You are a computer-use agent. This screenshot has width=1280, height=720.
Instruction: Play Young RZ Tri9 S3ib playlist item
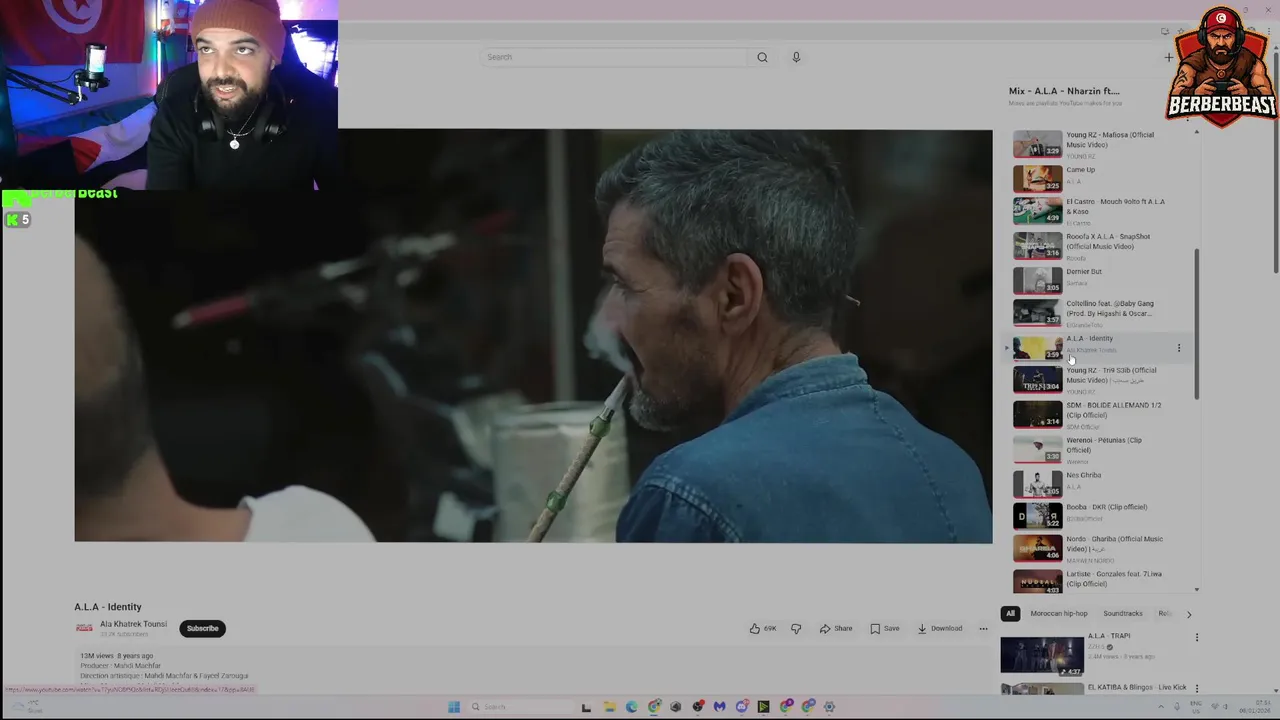[1100, 380]
